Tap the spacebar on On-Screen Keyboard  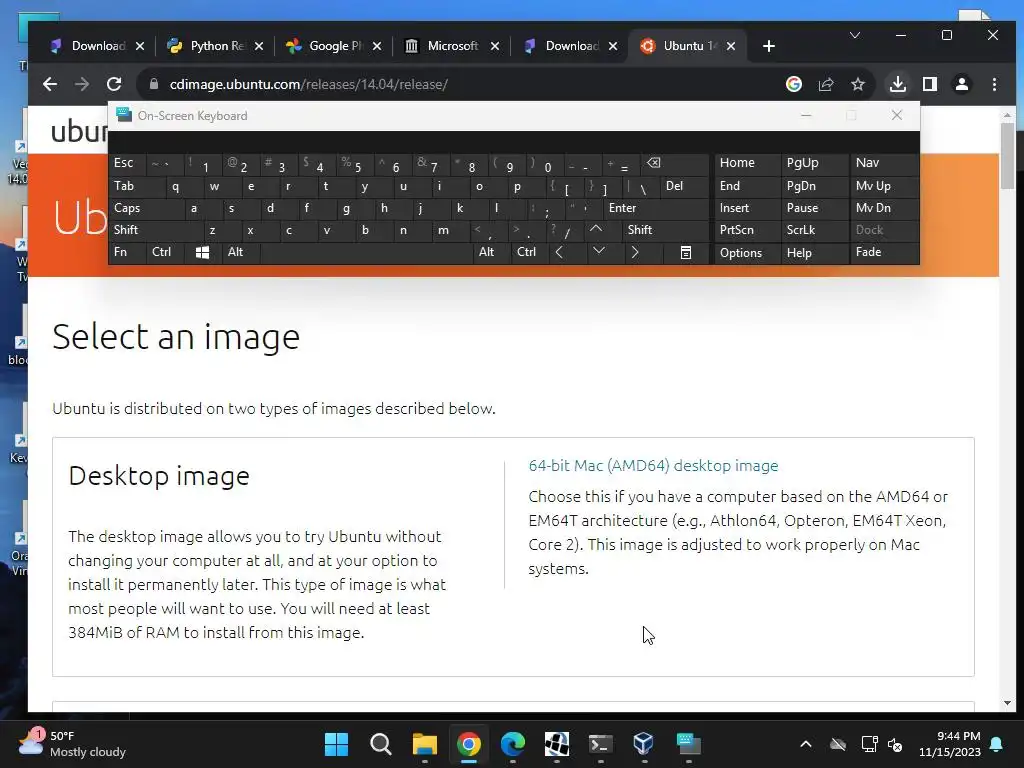tap(366, 253)
